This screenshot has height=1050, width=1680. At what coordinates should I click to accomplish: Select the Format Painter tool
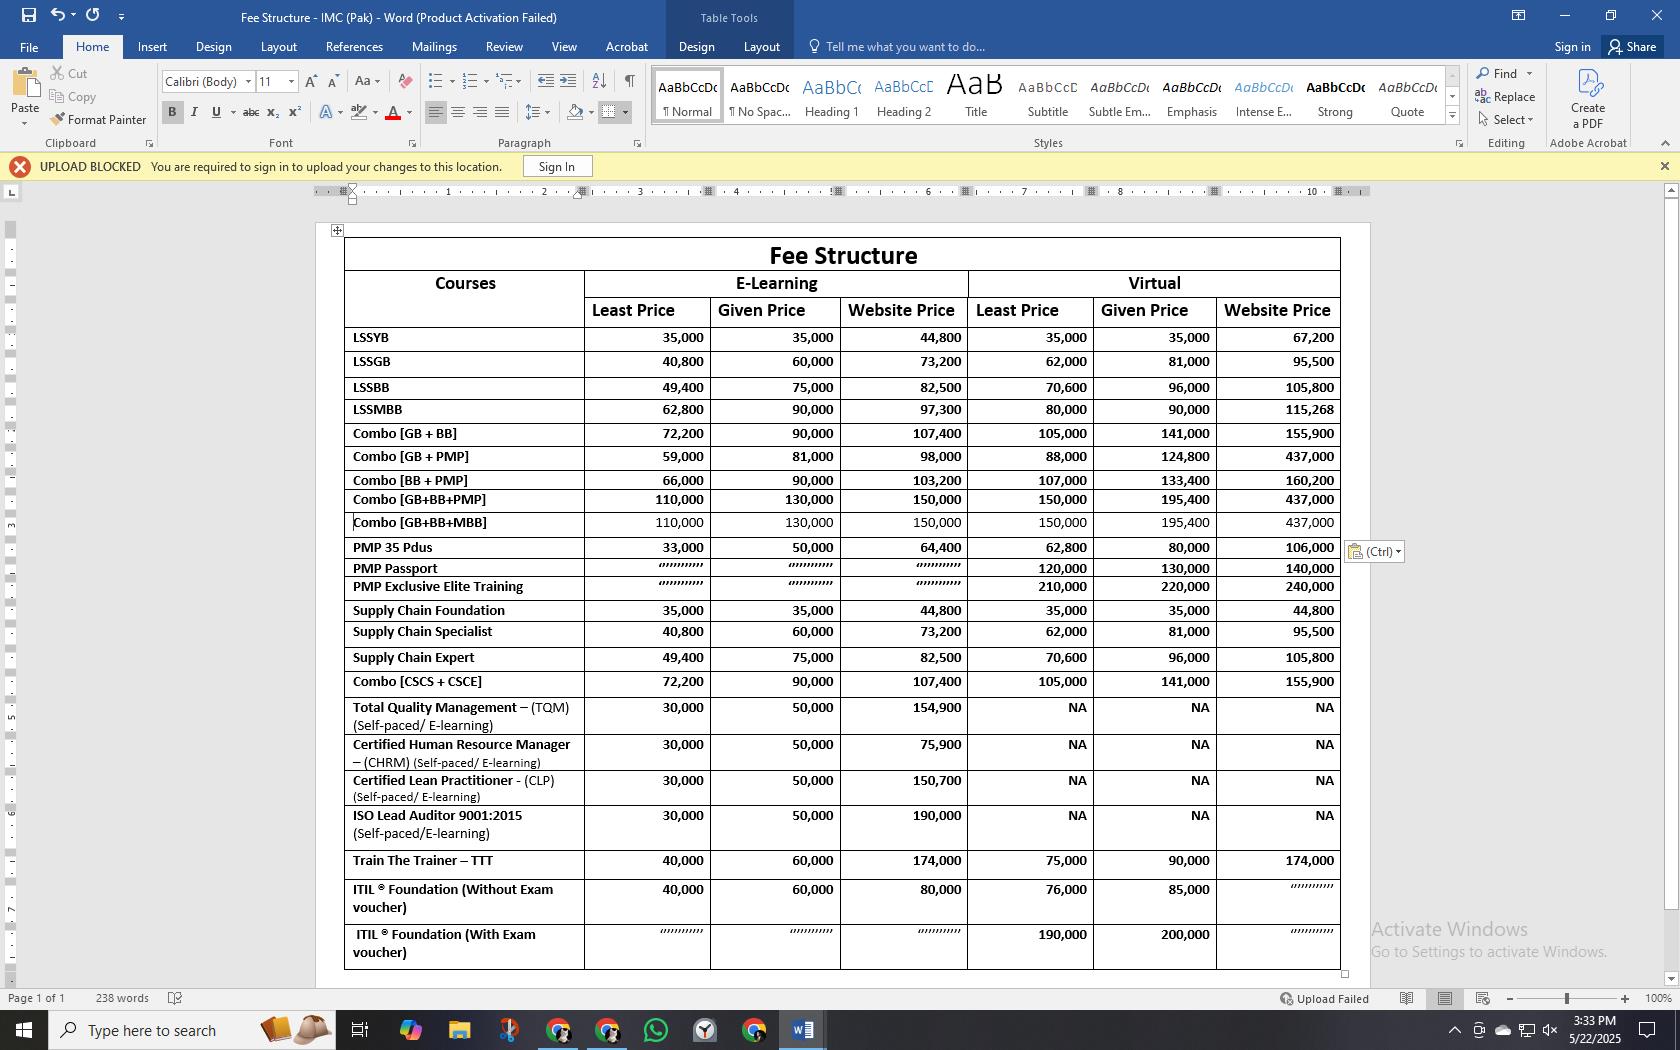pos(98,119)
